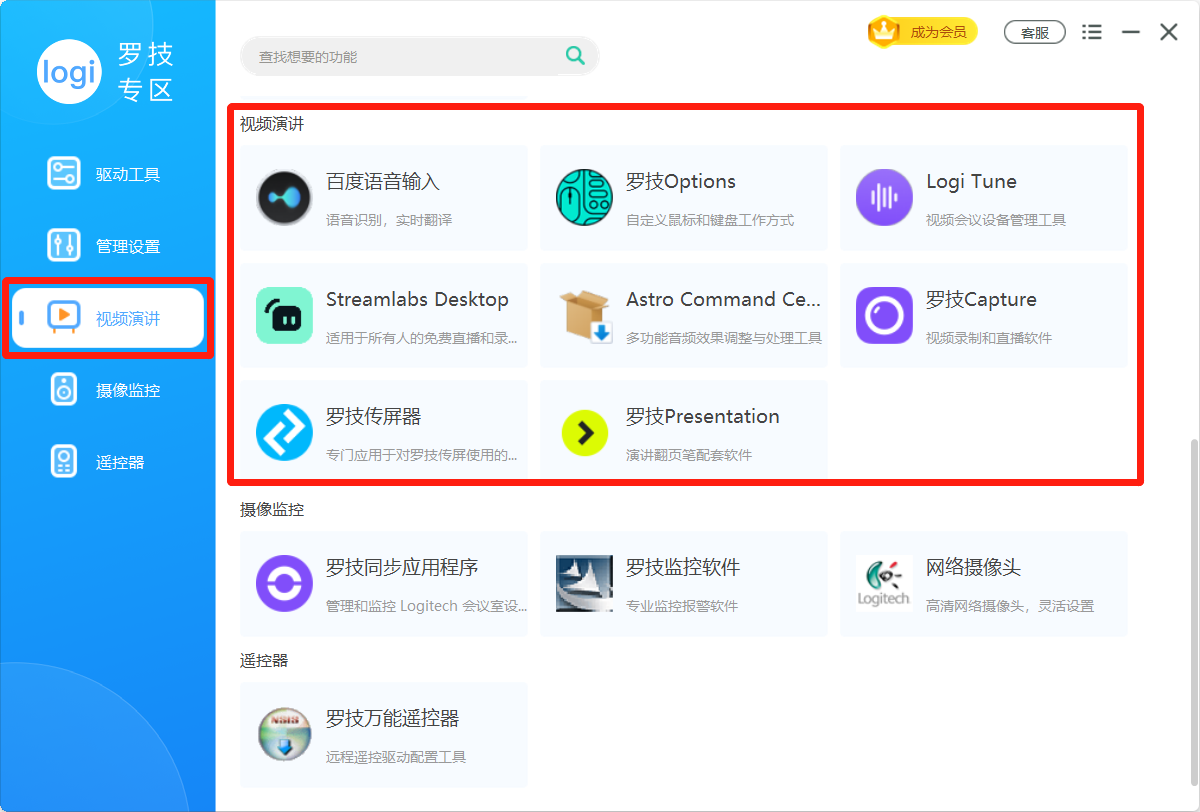
Task: Click the 视频演讲 section heading
Action: tap(272, 124)
